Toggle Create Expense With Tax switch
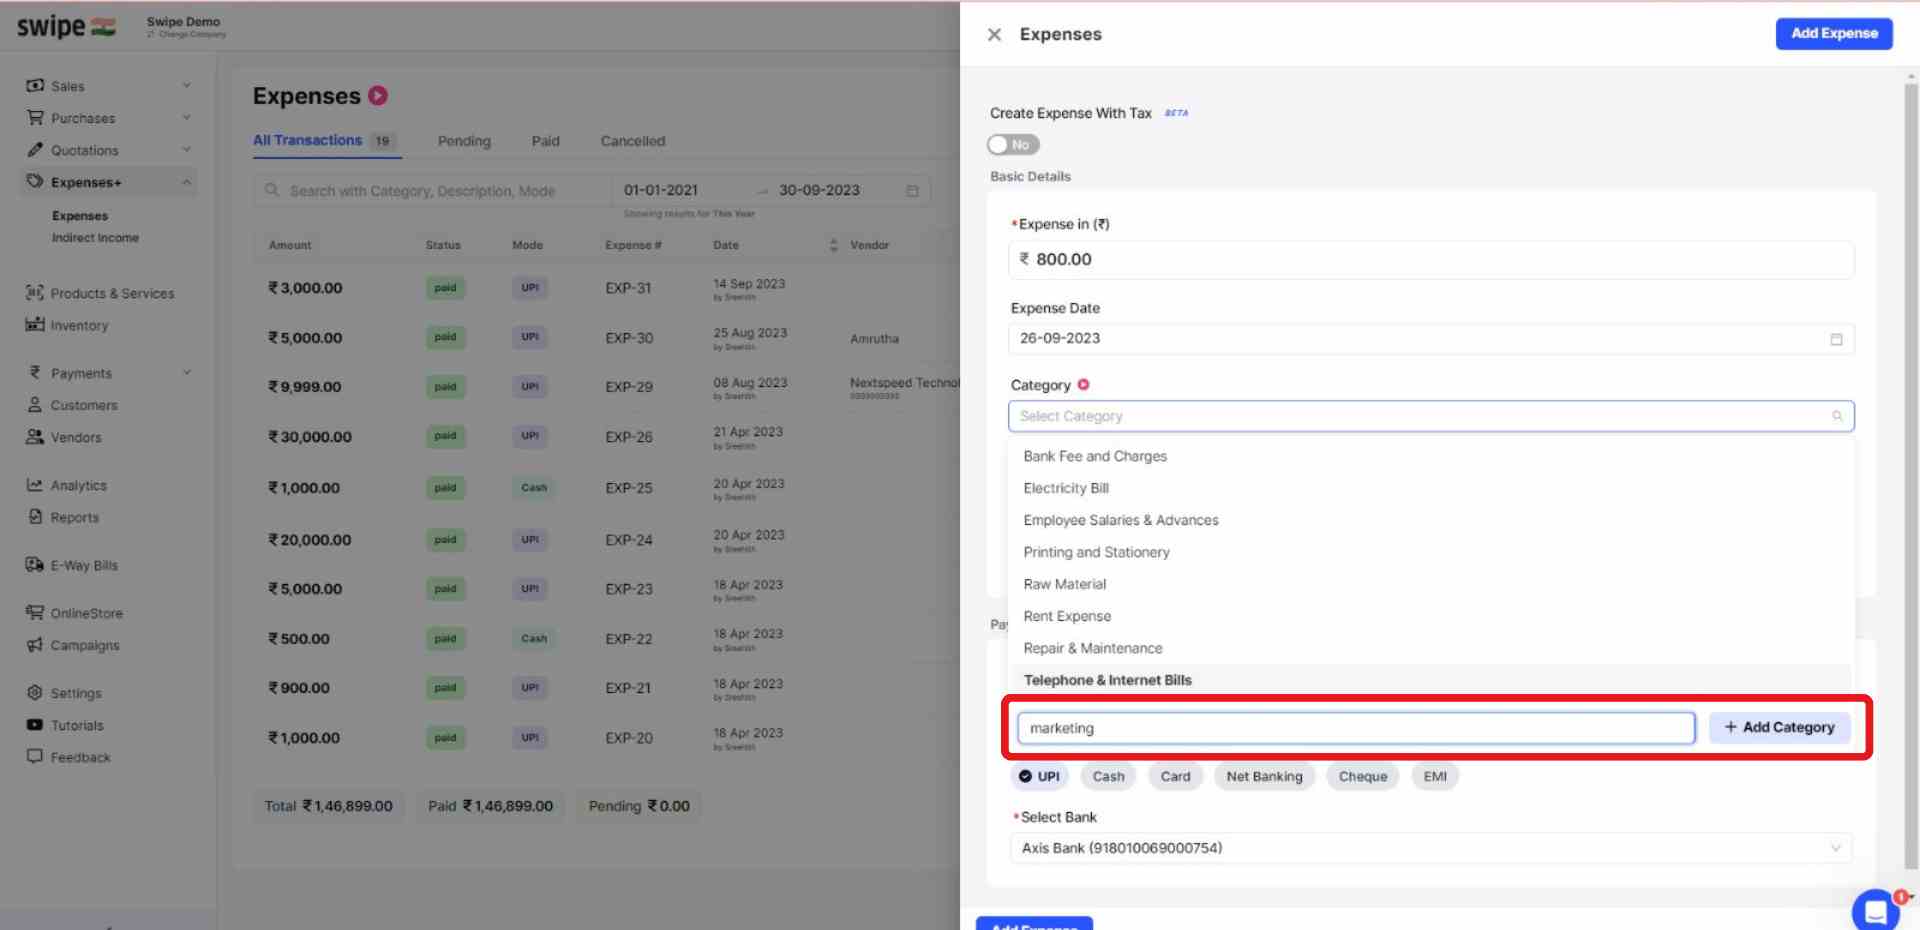The width and height of the screenshot is (1920, 930). tap(1013, 145)
